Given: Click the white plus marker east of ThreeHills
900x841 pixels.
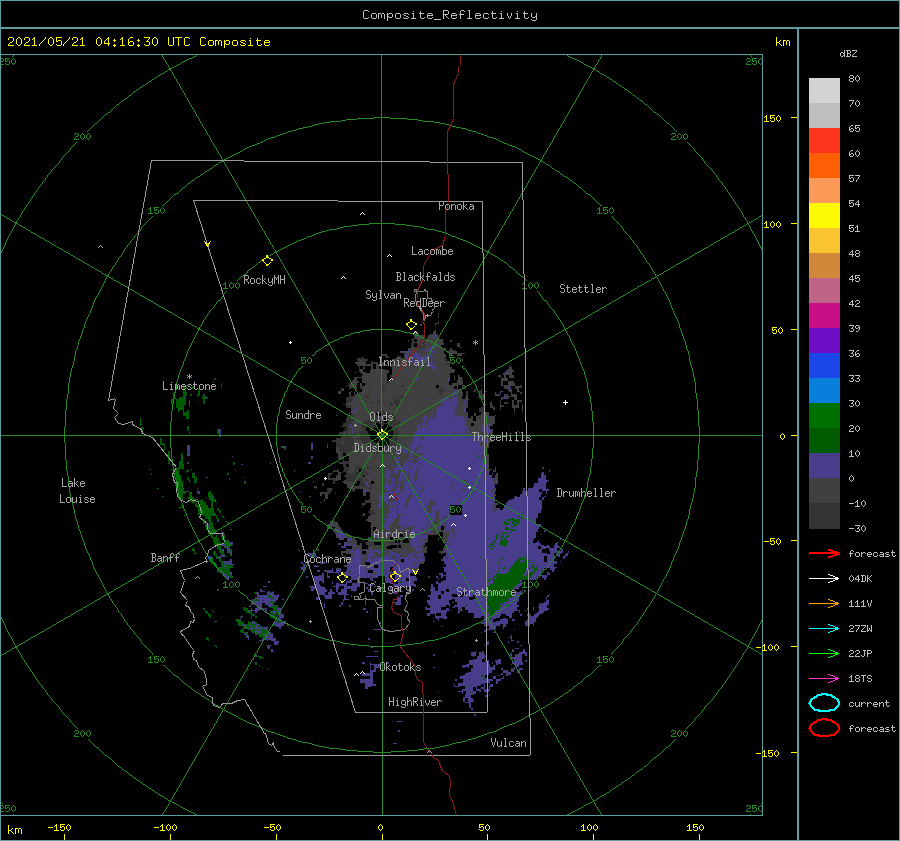Looking at the screenshot, I should click(565, 402).
